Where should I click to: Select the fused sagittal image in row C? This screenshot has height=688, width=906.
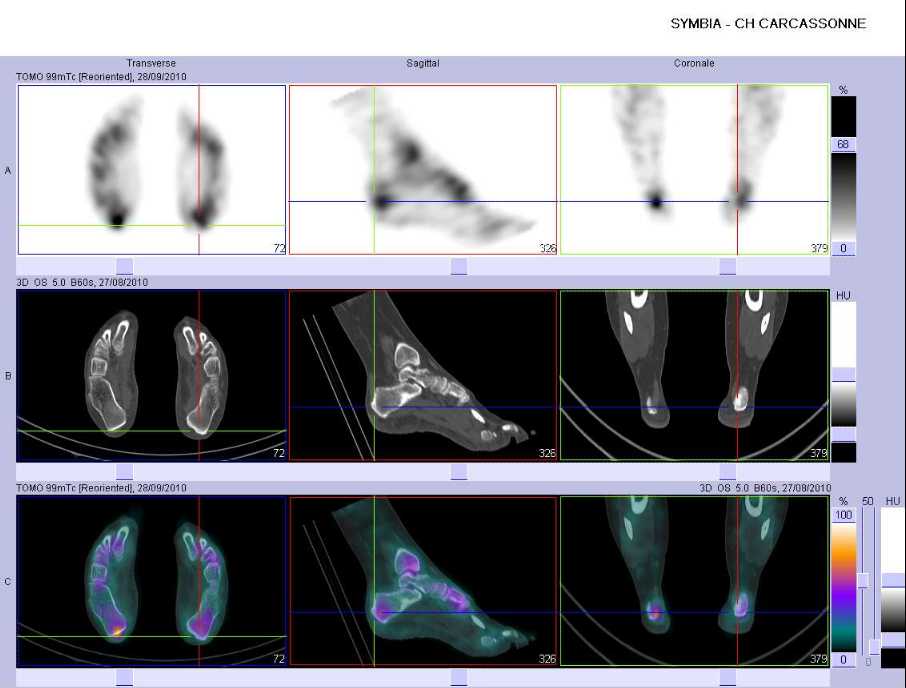[x=423, y=581]
